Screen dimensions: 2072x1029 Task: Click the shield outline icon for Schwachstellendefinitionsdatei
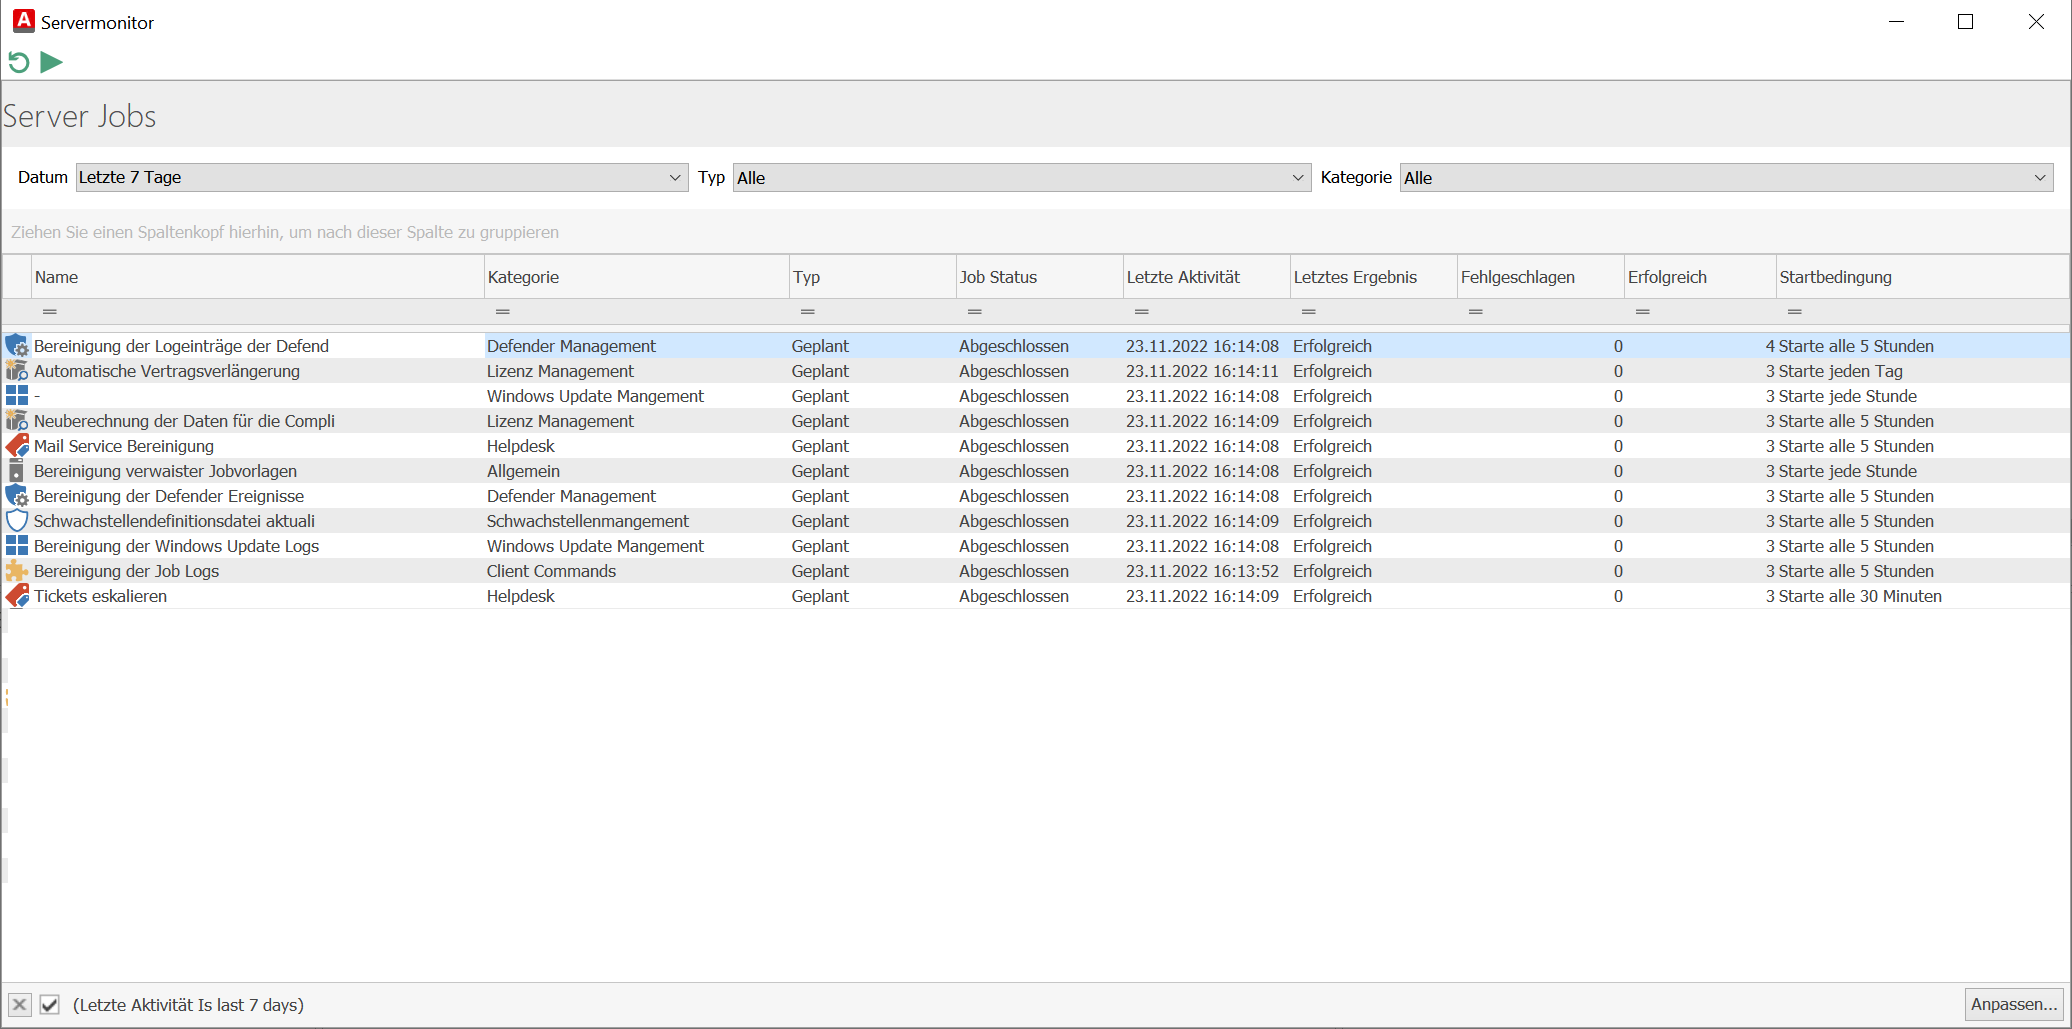[x=17, y=521]
